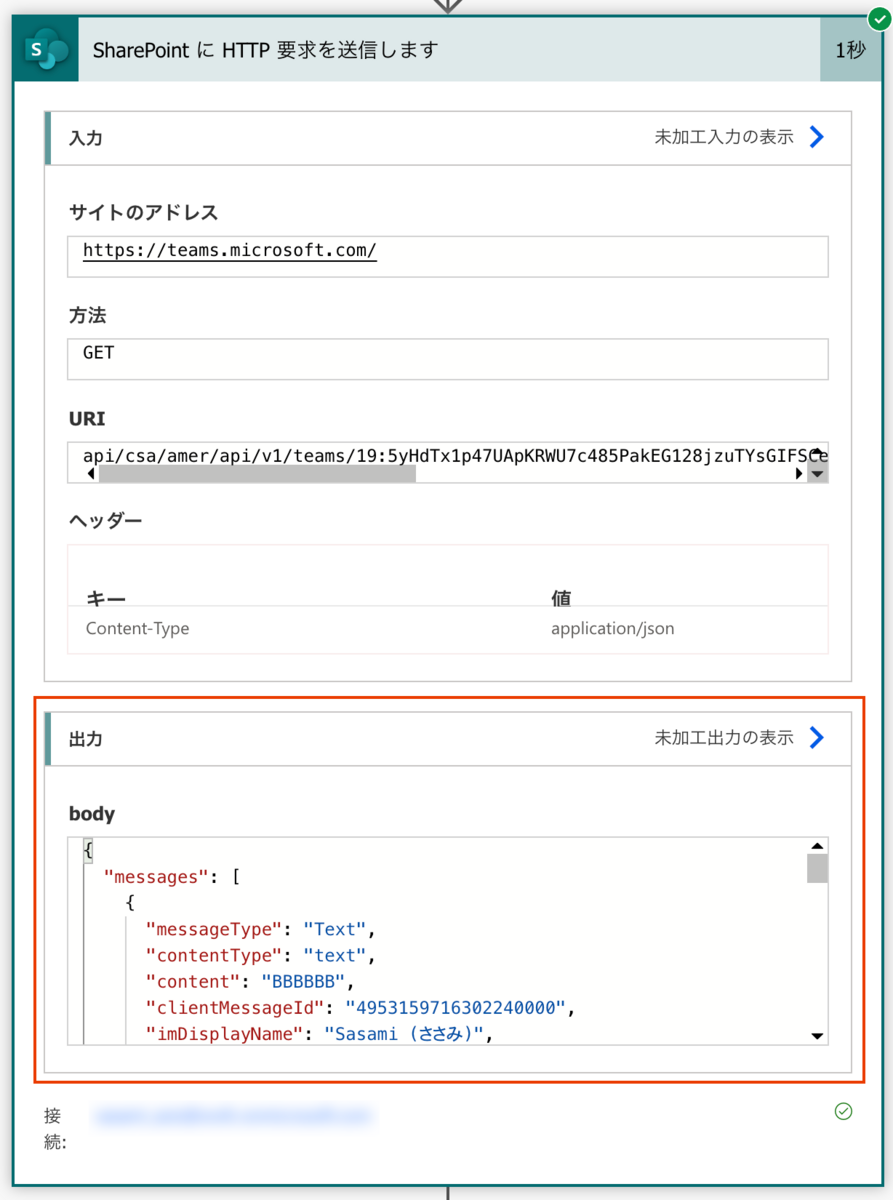Click the '"contentType"' JSON key in body
The width and height of the screenshot is (893, 1200).
pos(214,955)
